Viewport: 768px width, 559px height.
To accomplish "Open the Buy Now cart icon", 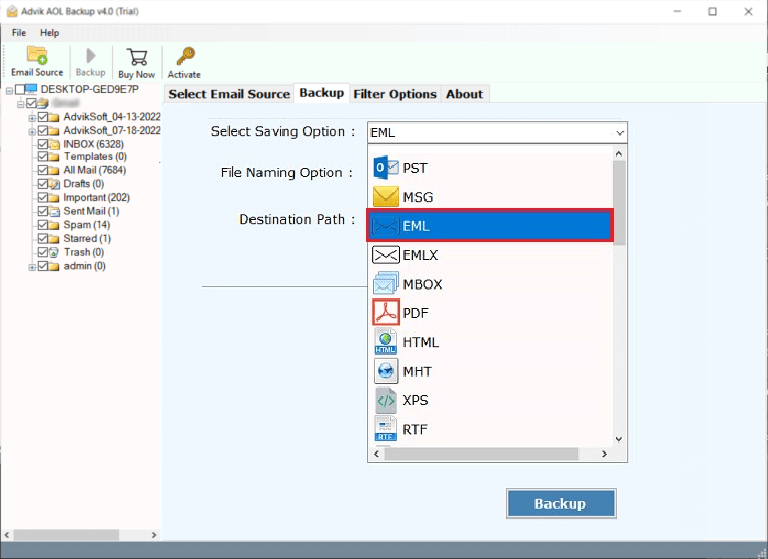I will (x=137, y=57).
